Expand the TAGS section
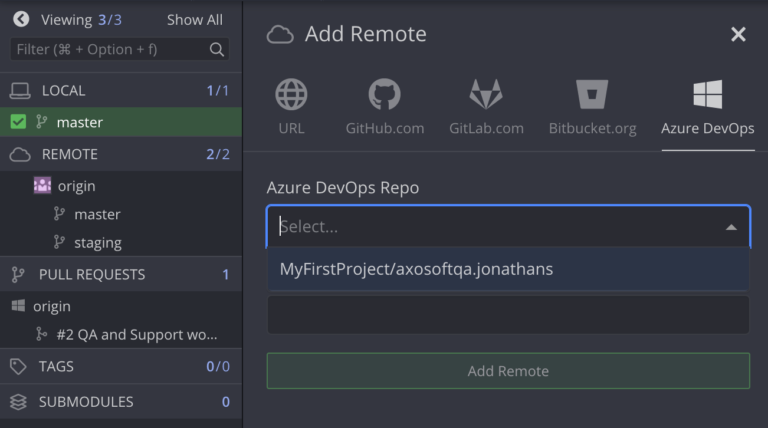The width and height of the screenshot is (768, 428). pyautogui.click(x=56, y=366)
